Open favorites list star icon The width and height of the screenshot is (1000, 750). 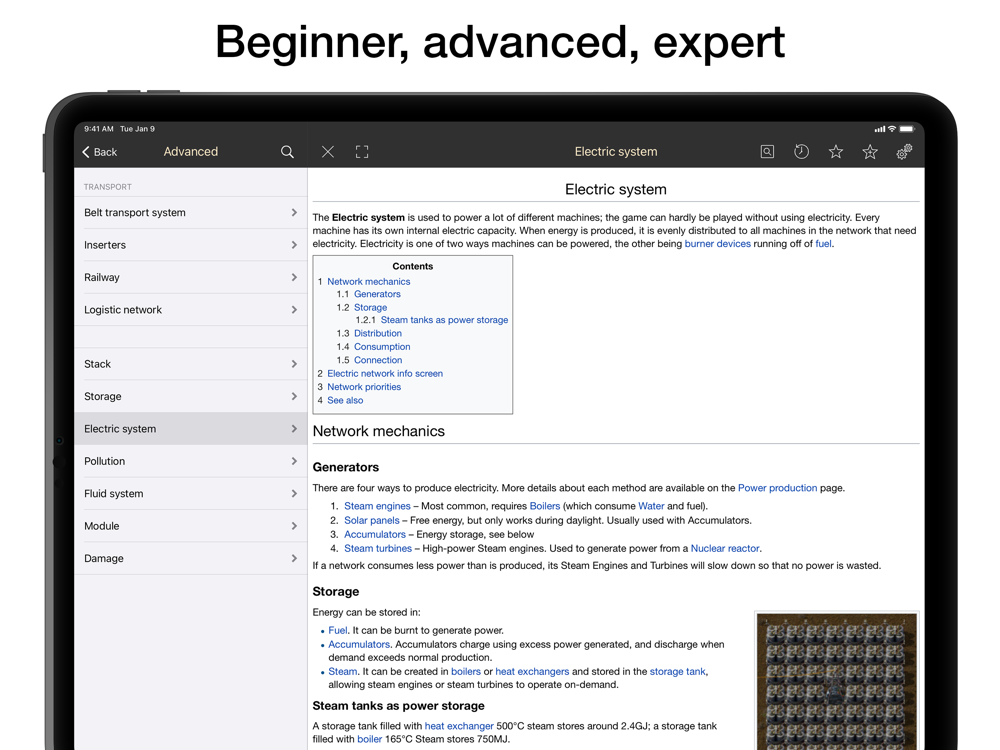836,152
